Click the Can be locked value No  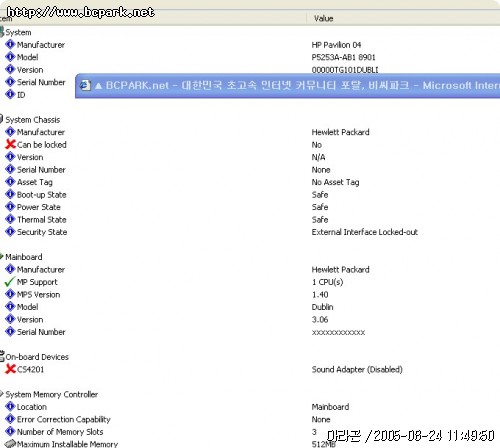pos(317,145)
